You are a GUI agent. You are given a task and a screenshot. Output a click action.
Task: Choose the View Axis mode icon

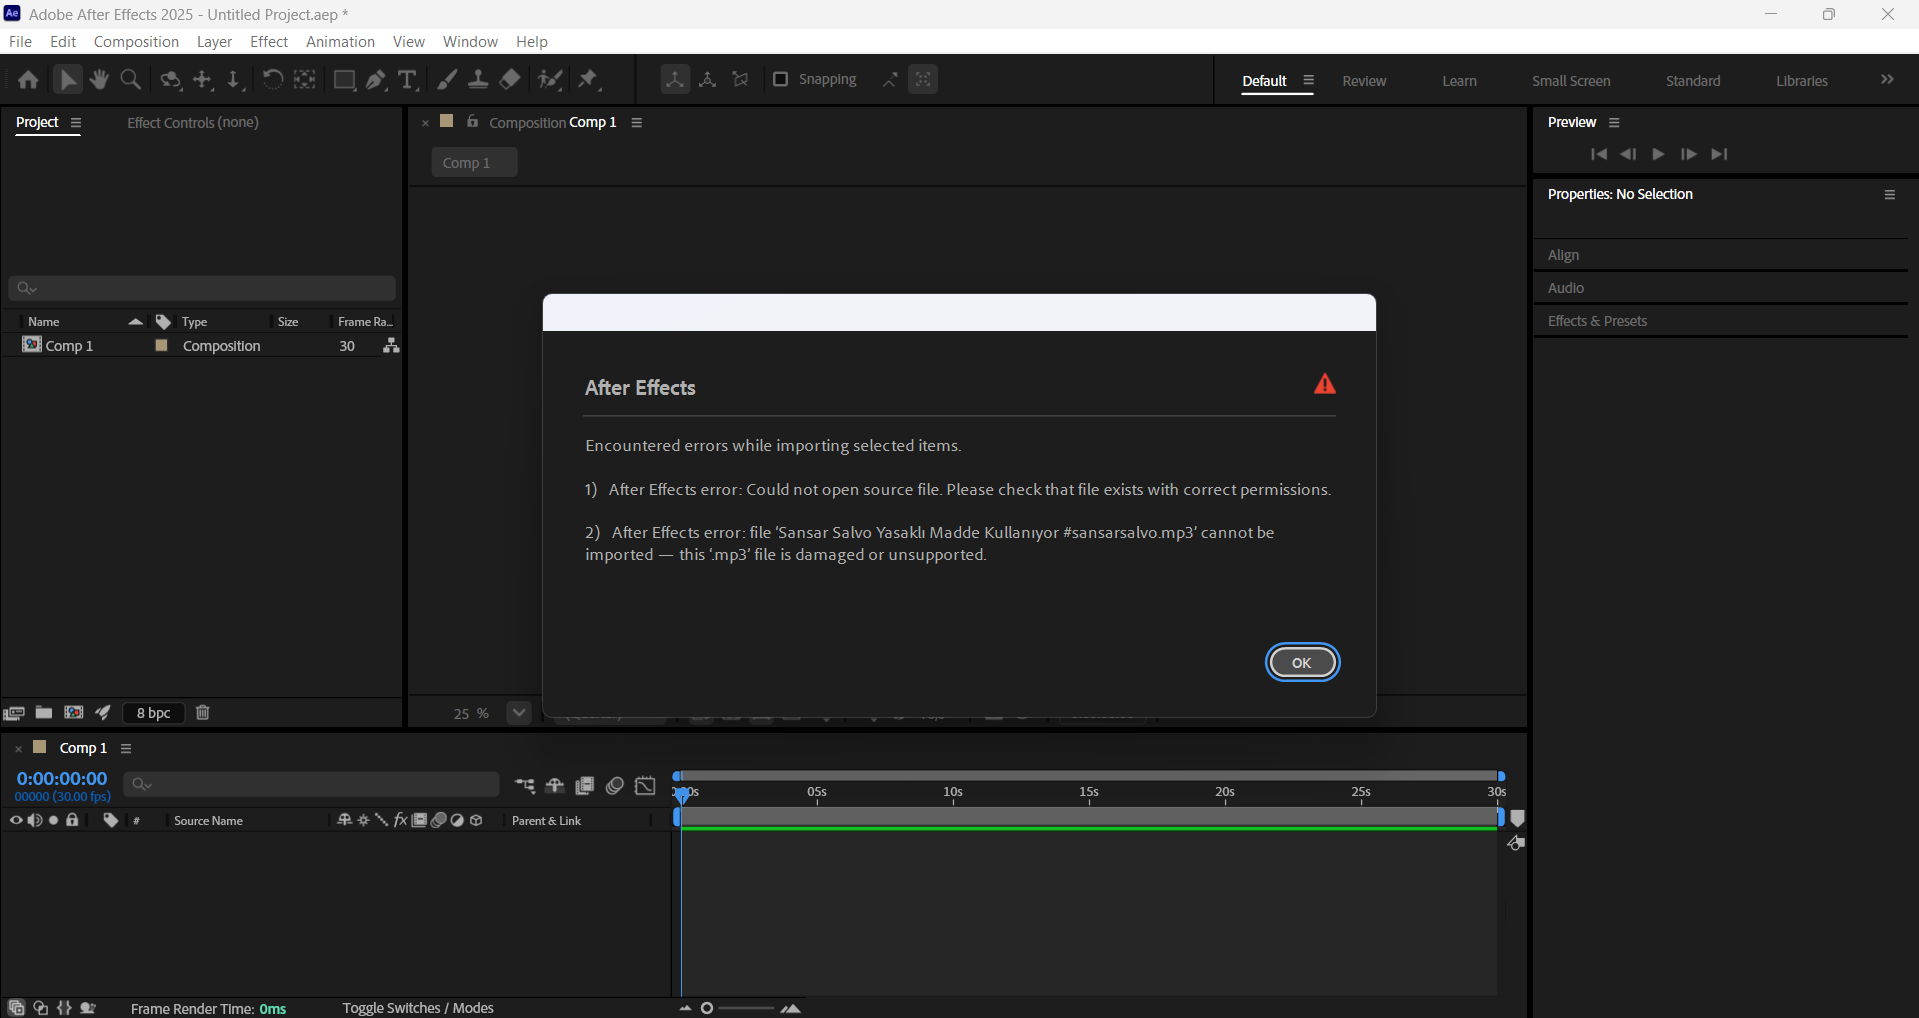(741, 80)
